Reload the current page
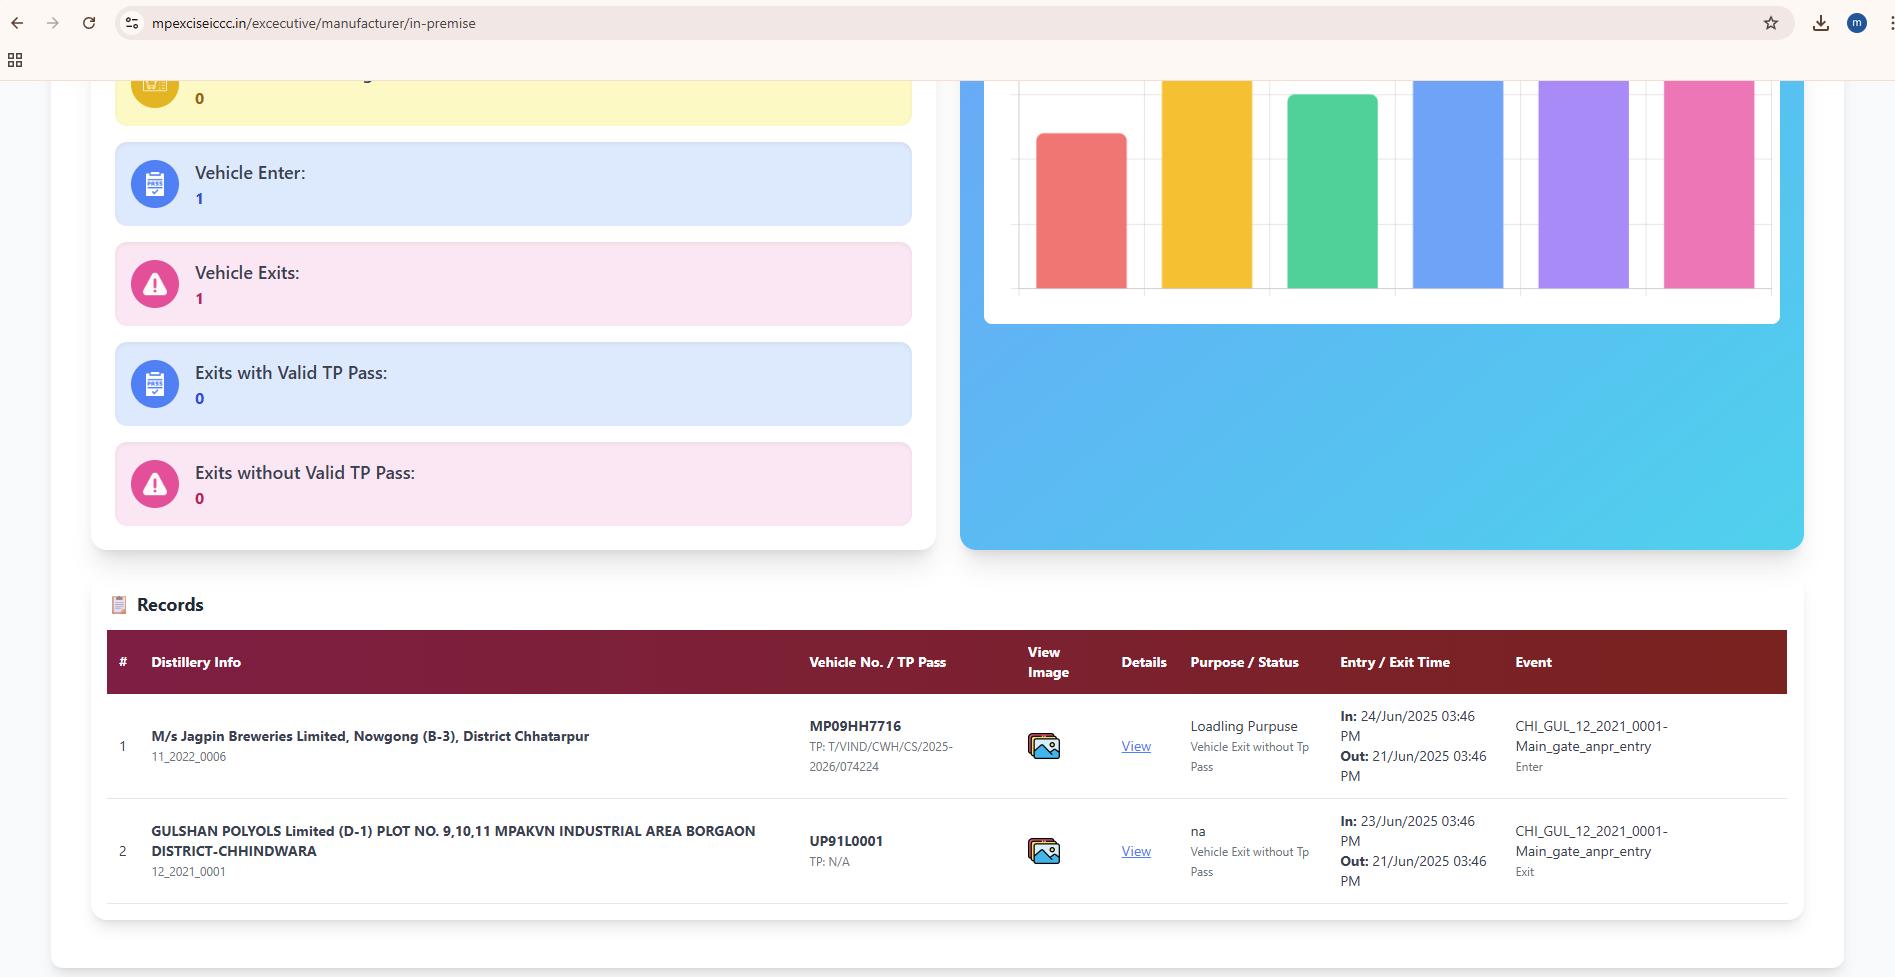The width and height of the screenshot is (1895, 977). 89,23
